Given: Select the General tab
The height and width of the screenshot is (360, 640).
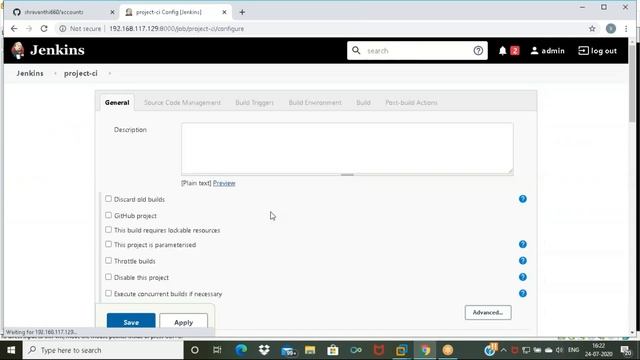Looking at the screenshot, I should [x=117, y=102].
